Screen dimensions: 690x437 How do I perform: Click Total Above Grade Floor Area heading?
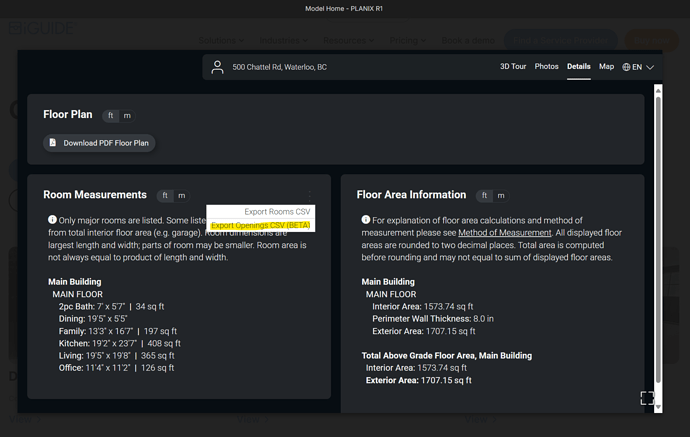pos(447,356)
